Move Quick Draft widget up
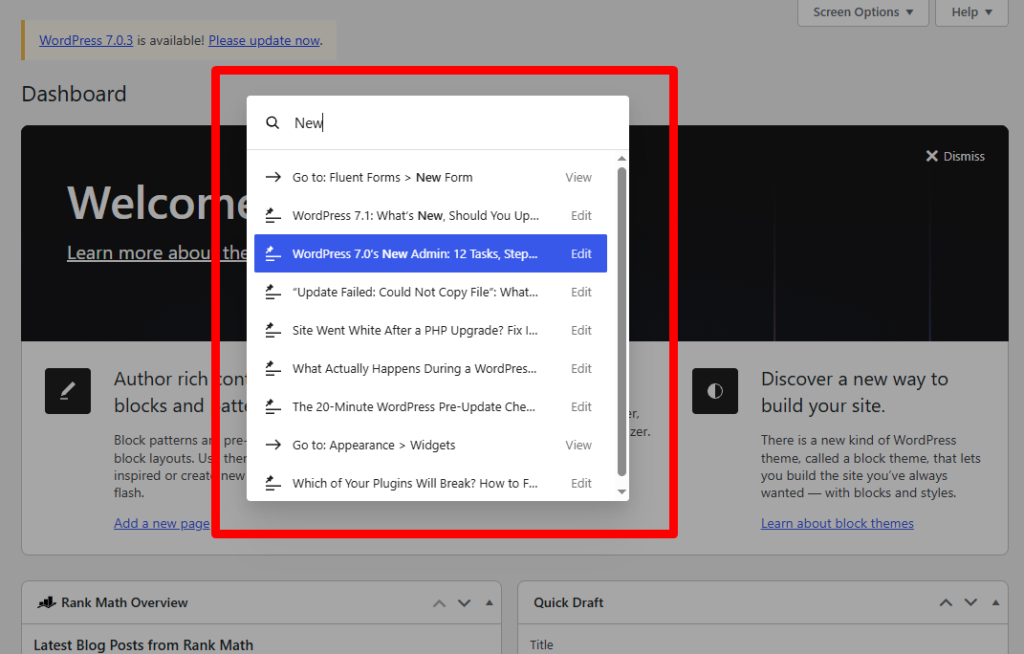The width and height of the screenshot is (1024, 654). tap(946, 602)
